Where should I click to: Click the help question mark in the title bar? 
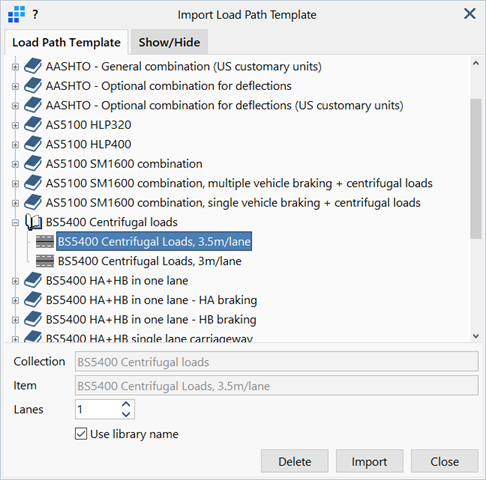35,14
